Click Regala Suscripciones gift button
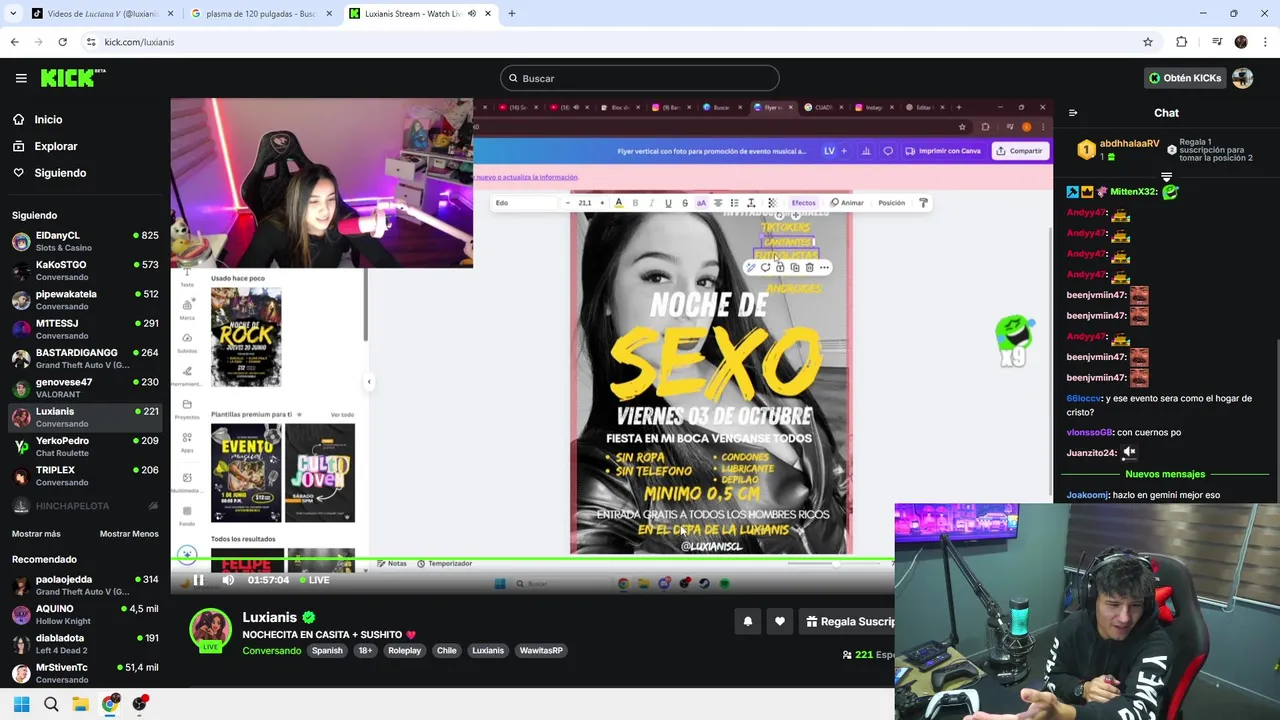This screenshot has width=1280, height=720. tap(850, 621)
